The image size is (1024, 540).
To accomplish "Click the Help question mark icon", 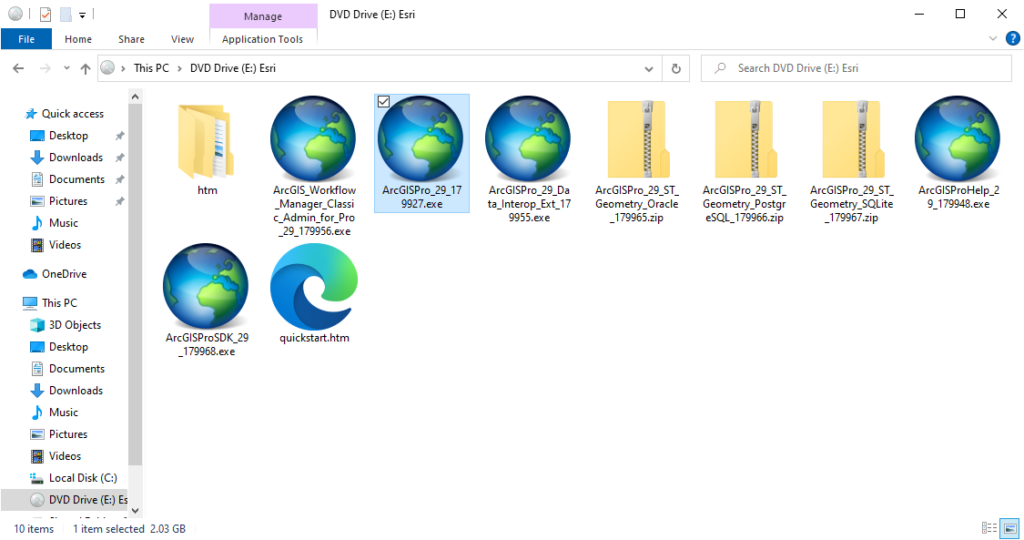I will [1012, 39].
